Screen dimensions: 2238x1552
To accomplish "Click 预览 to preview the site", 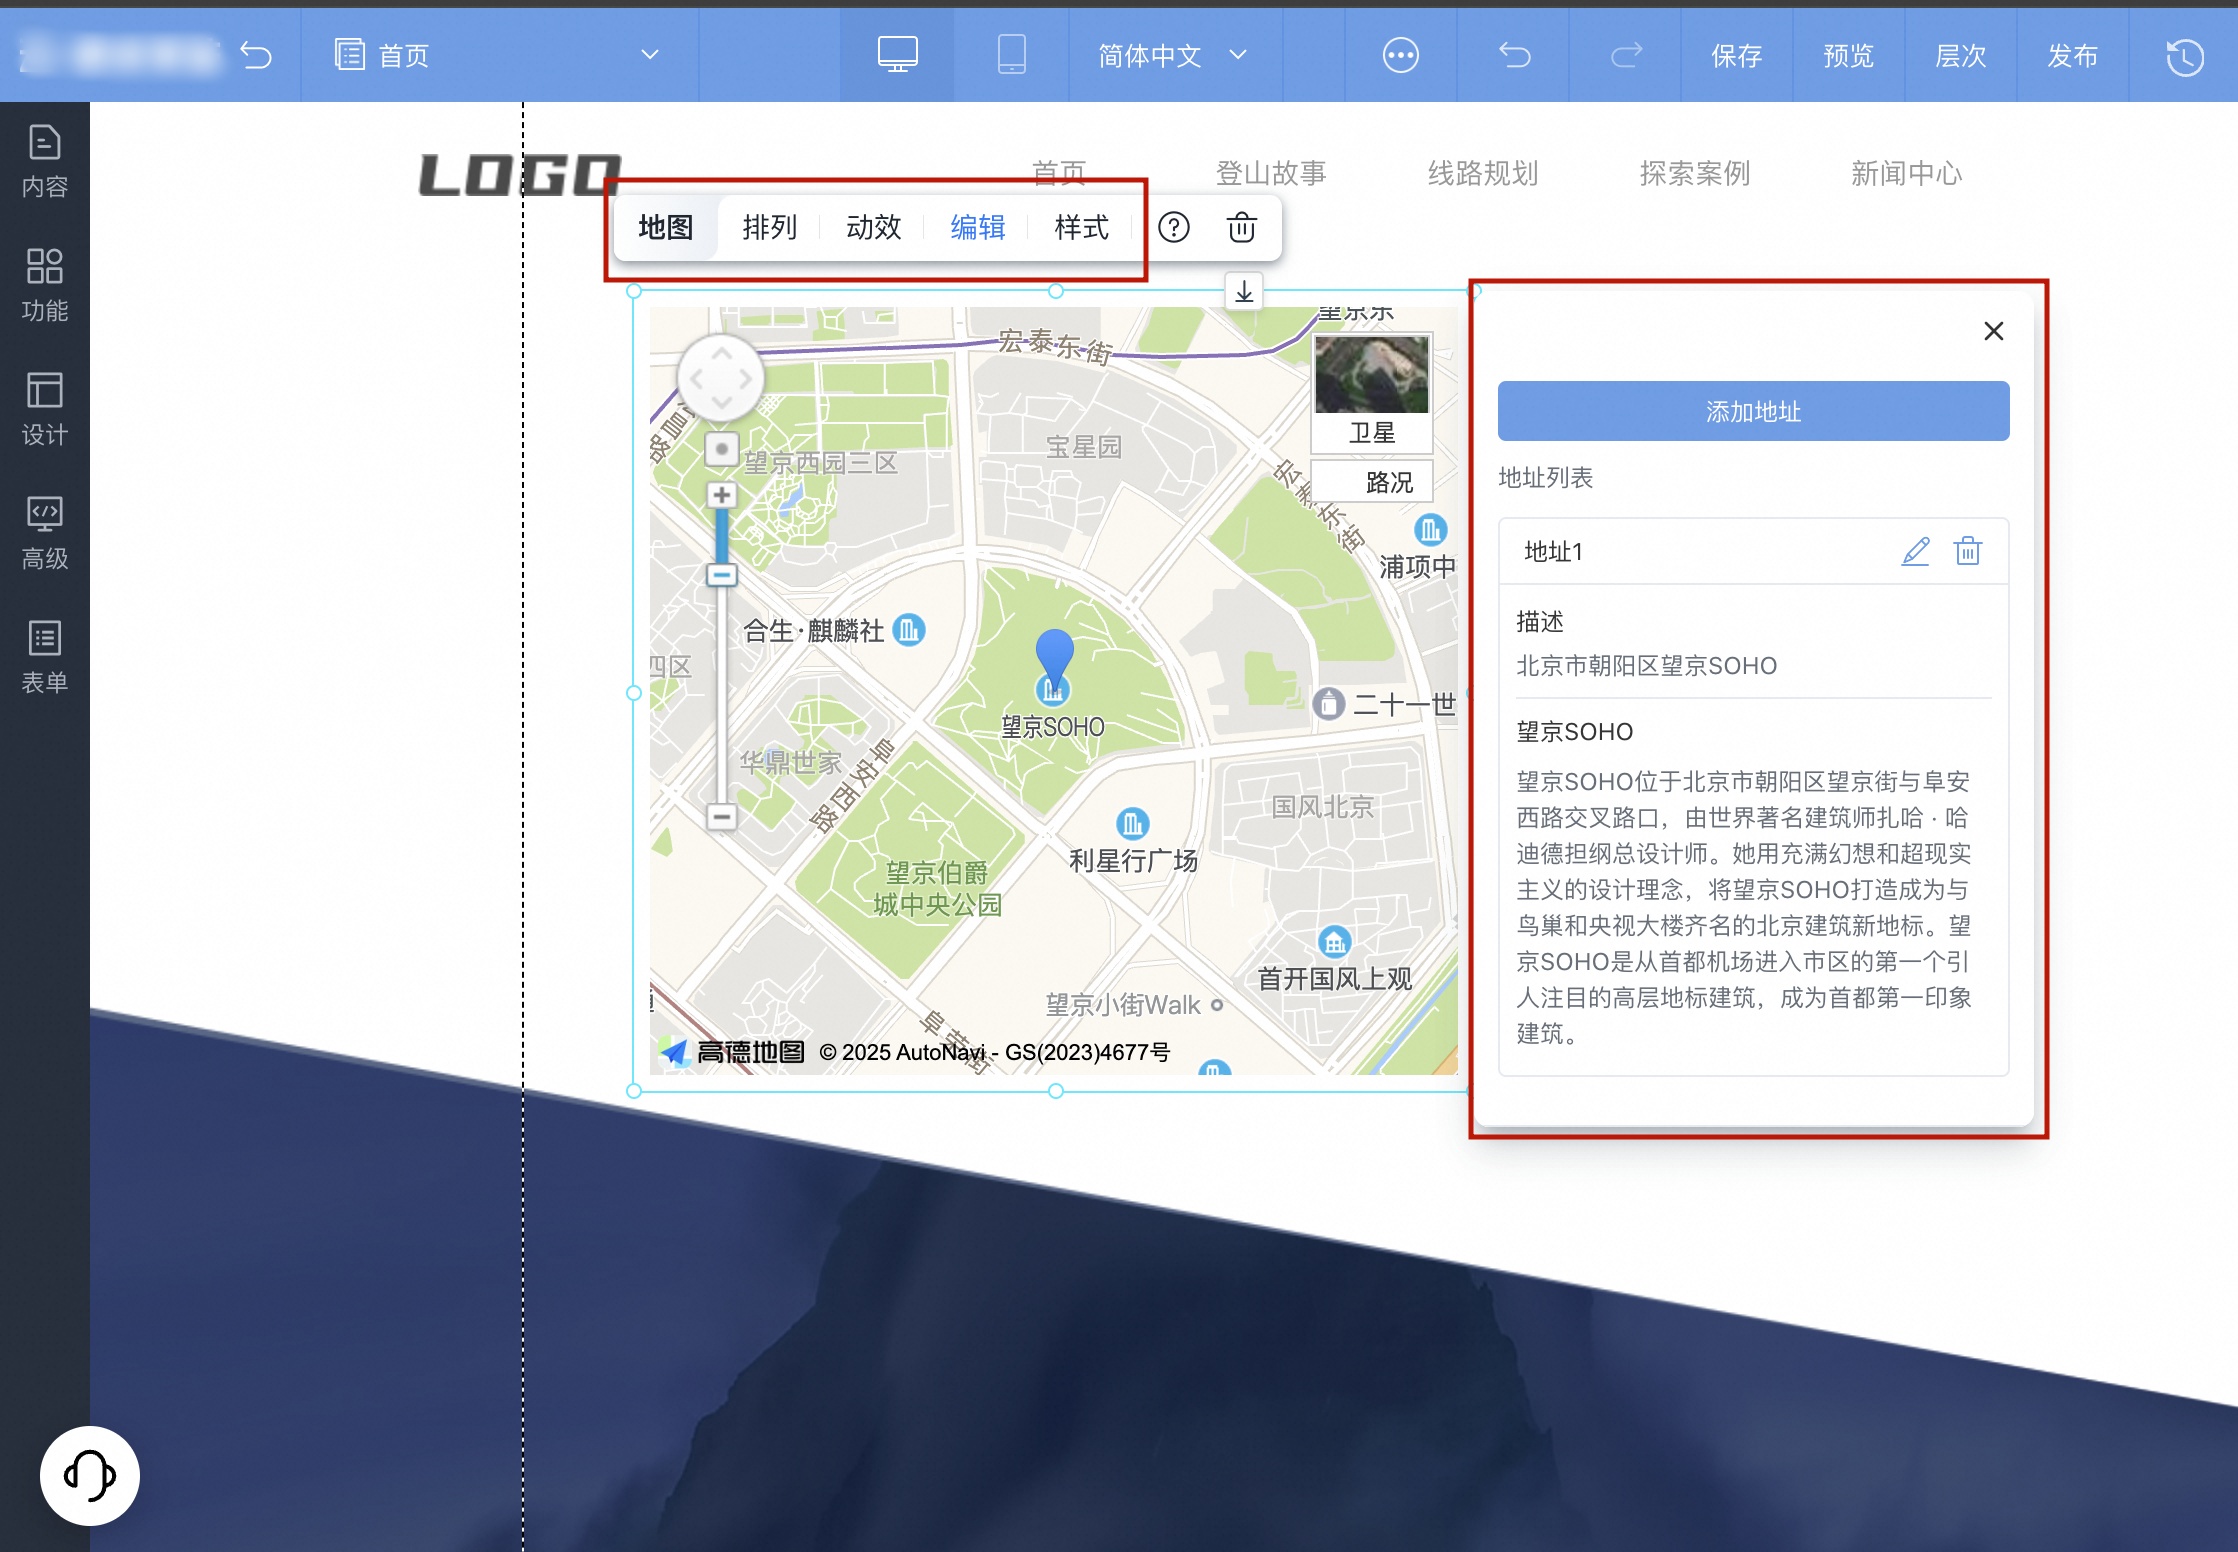I will click(1848, 56).
